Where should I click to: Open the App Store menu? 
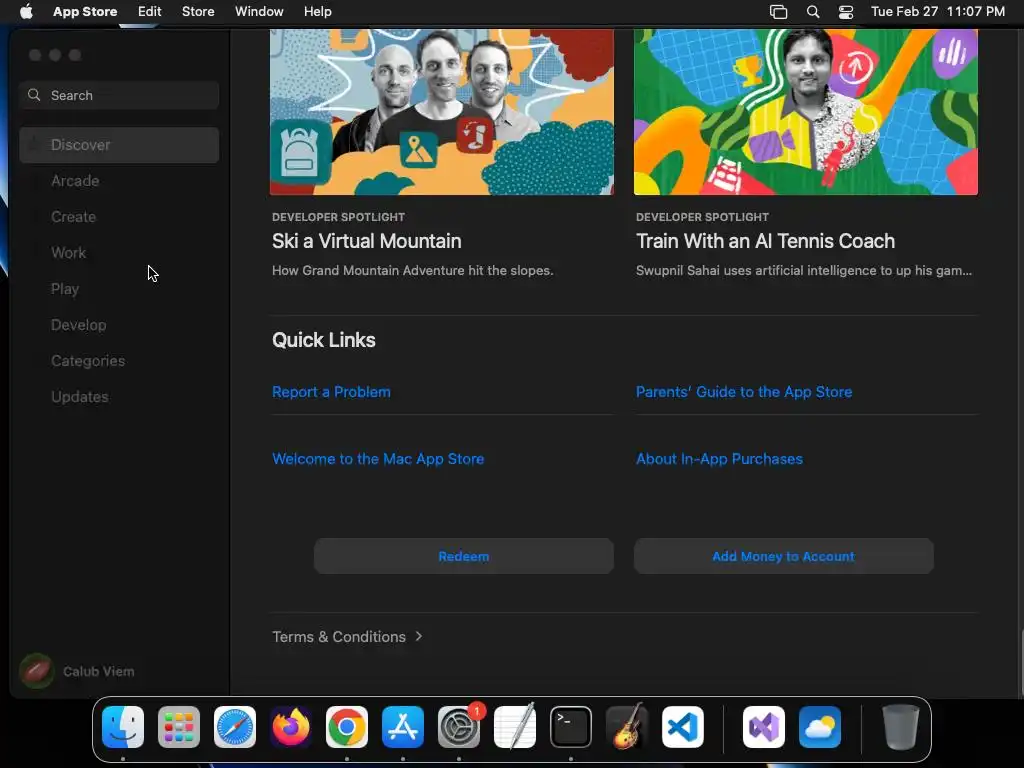point(85,12)
